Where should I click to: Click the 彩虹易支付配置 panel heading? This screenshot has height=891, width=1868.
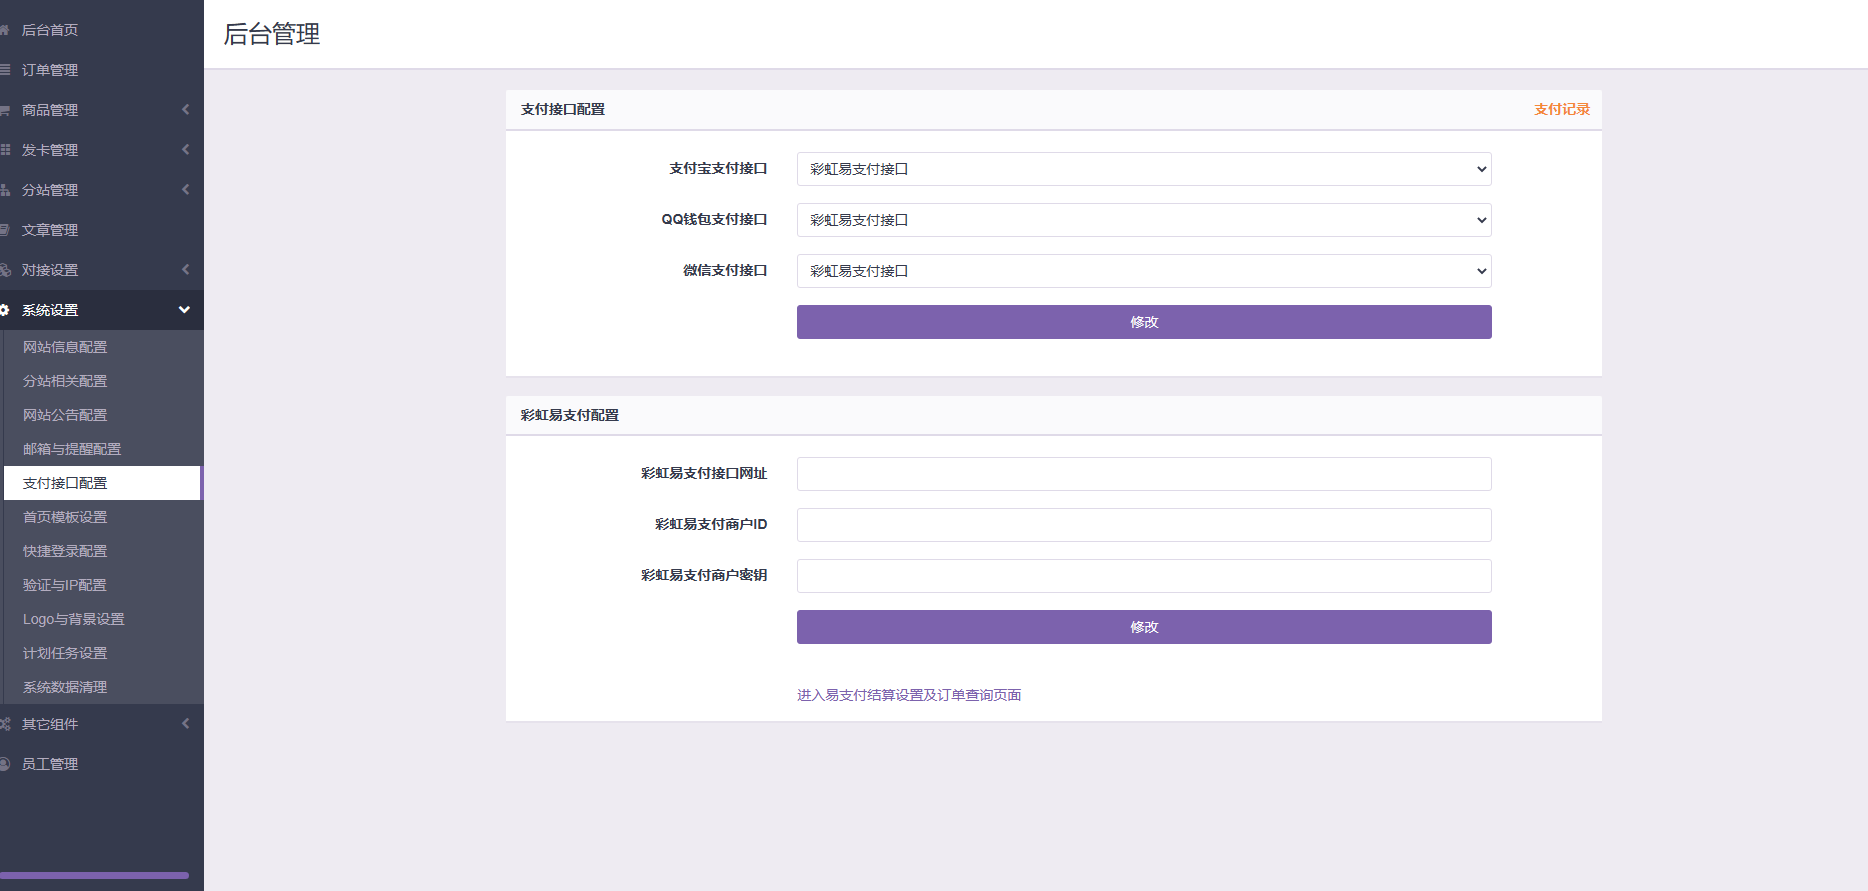(570, 415)
